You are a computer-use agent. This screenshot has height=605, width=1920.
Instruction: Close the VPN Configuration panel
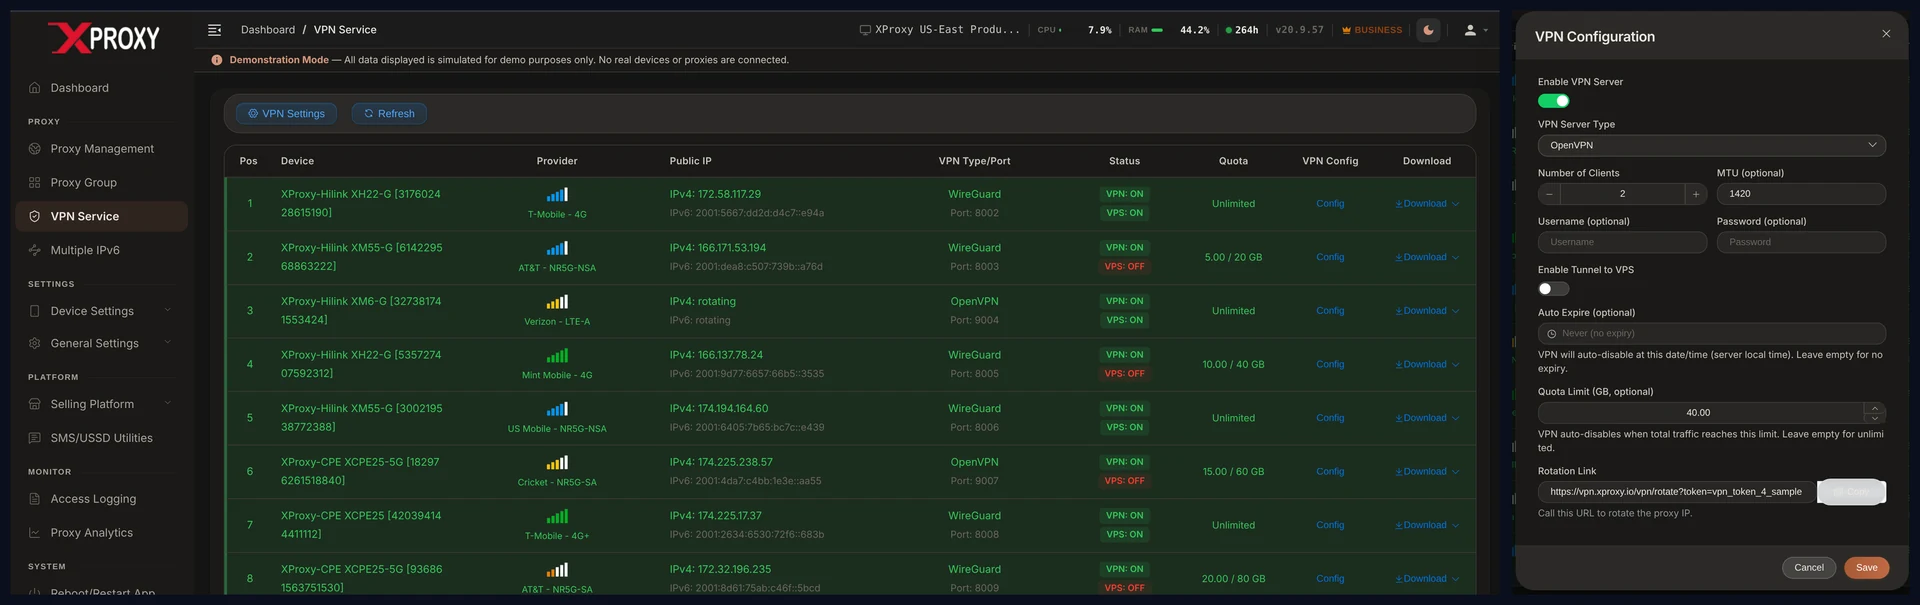pyautogui.click(x=1886, y=34)
